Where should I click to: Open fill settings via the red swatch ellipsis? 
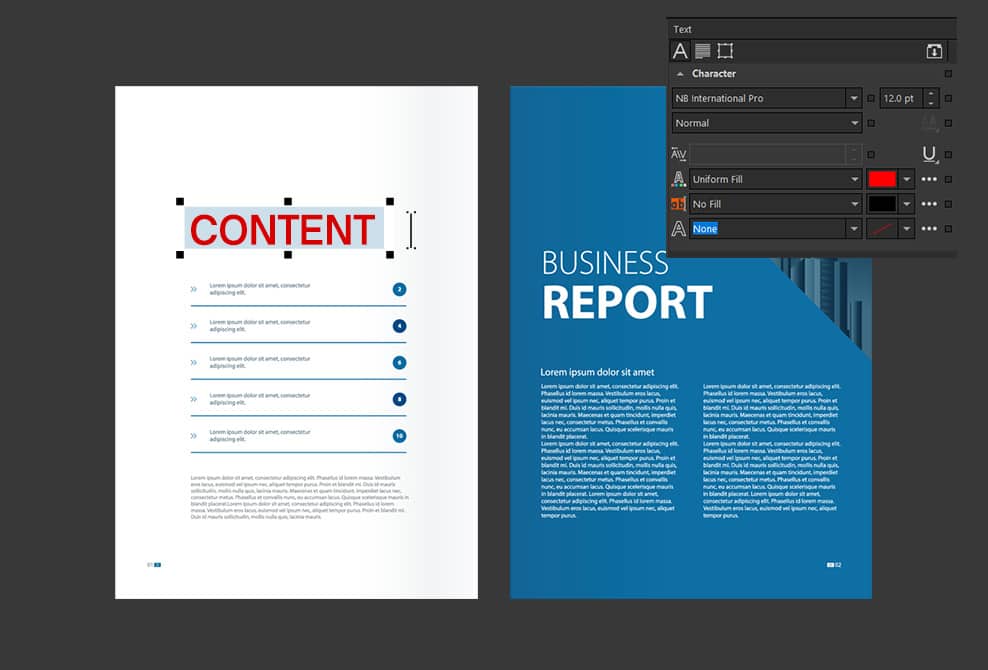(x=929, y=179)
